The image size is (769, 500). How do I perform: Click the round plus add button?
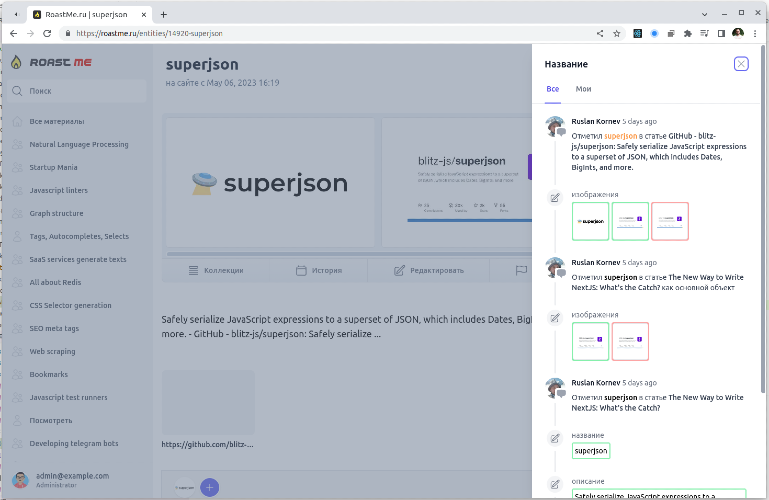click(x=209, y=487)
